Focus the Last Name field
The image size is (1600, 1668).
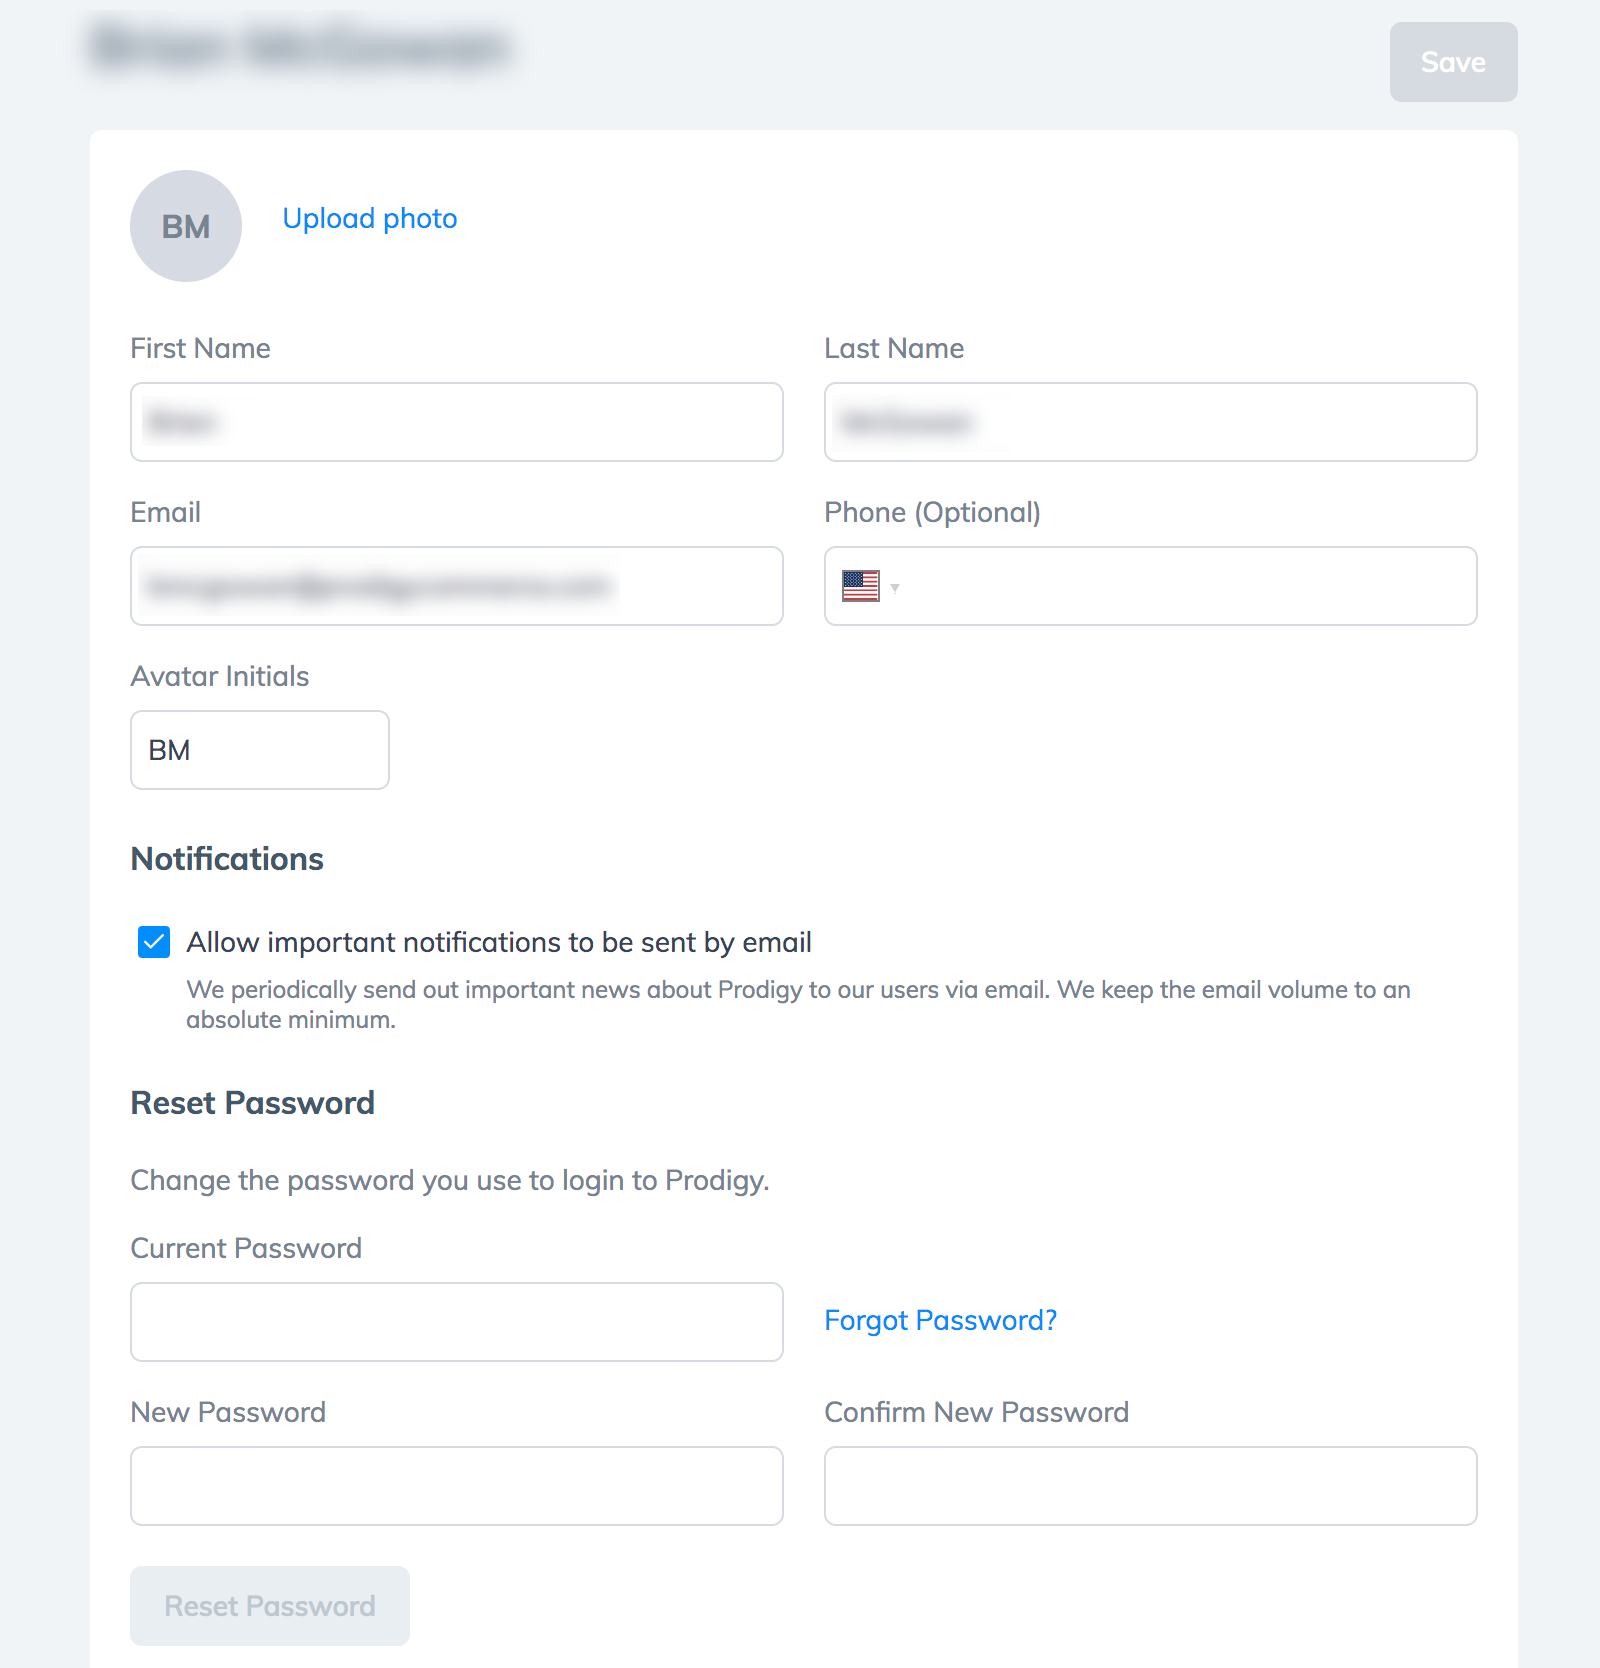click(1151, 422)
